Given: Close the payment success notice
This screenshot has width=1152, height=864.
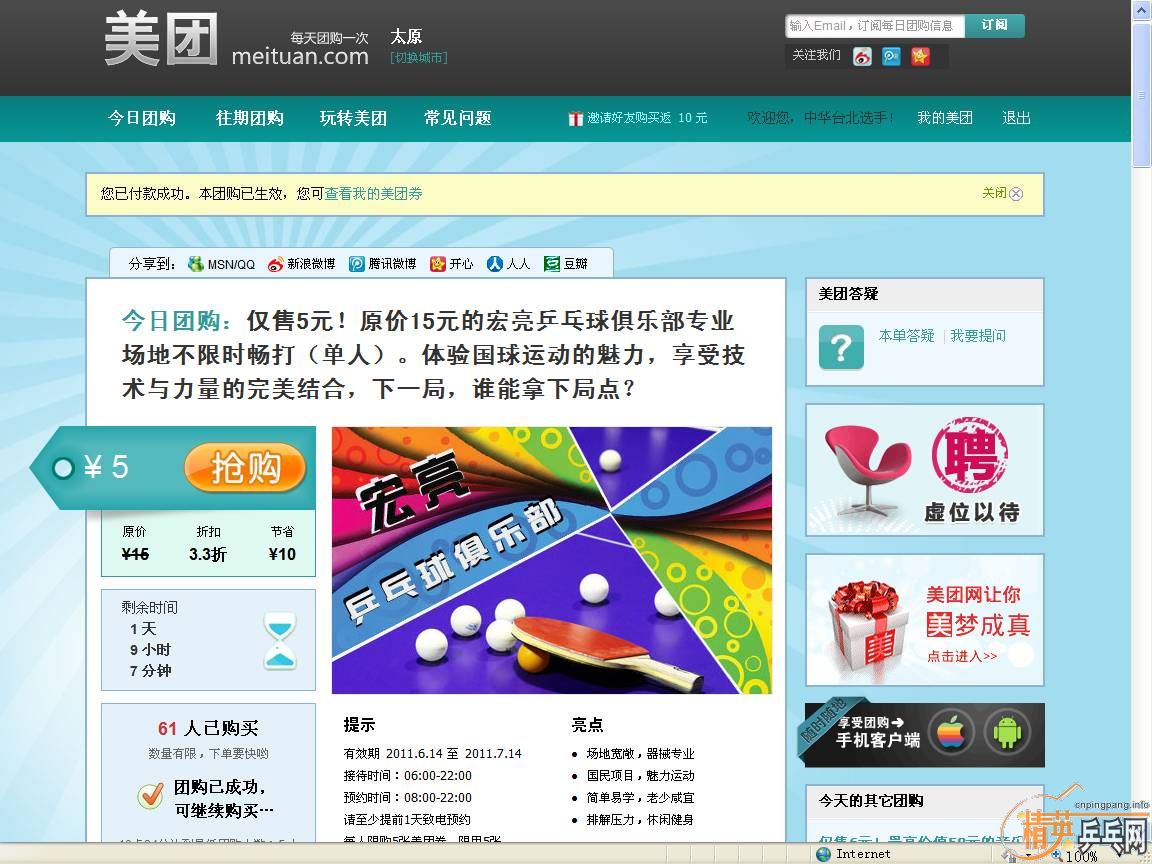Looking at the screenshot, I should (x=1003, y=193).
